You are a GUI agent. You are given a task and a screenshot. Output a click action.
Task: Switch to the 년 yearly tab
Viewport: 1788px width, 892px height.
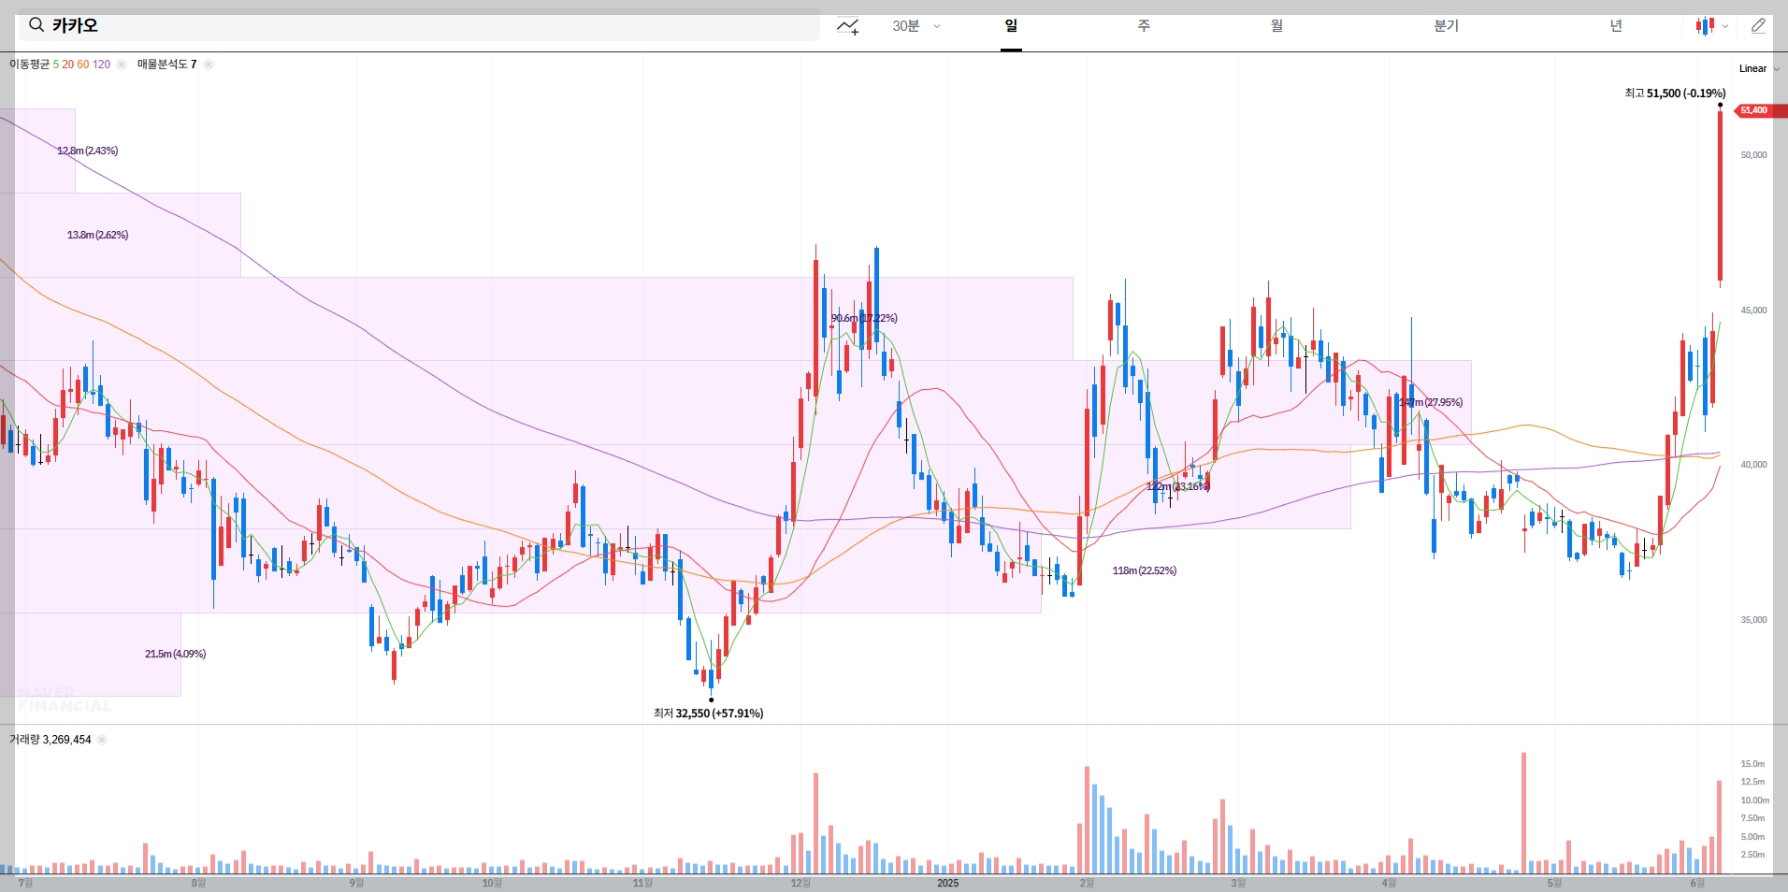pos(1616,26)
